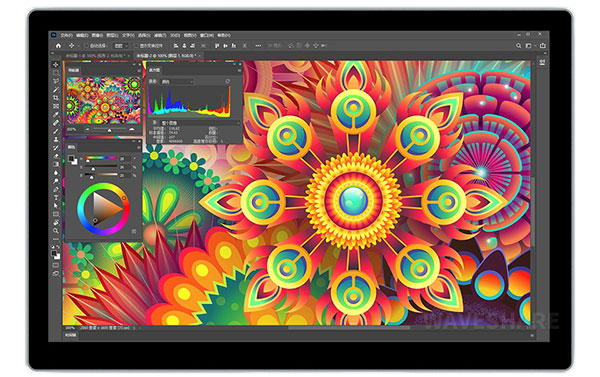600x377 pixels.
Task: Refresh the histogram with the circular arrow
Action: pos(228,82)
